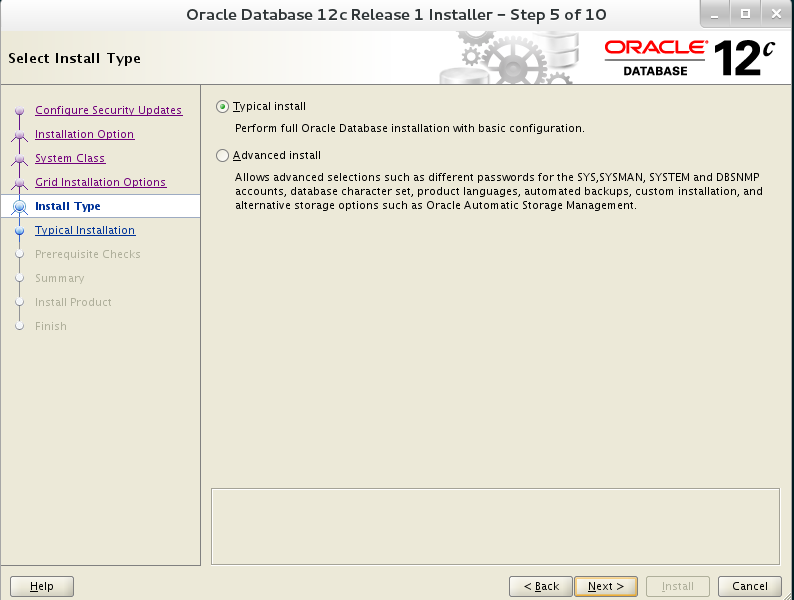
Task: Click the Finish step text
Action: tap(51, 326)
